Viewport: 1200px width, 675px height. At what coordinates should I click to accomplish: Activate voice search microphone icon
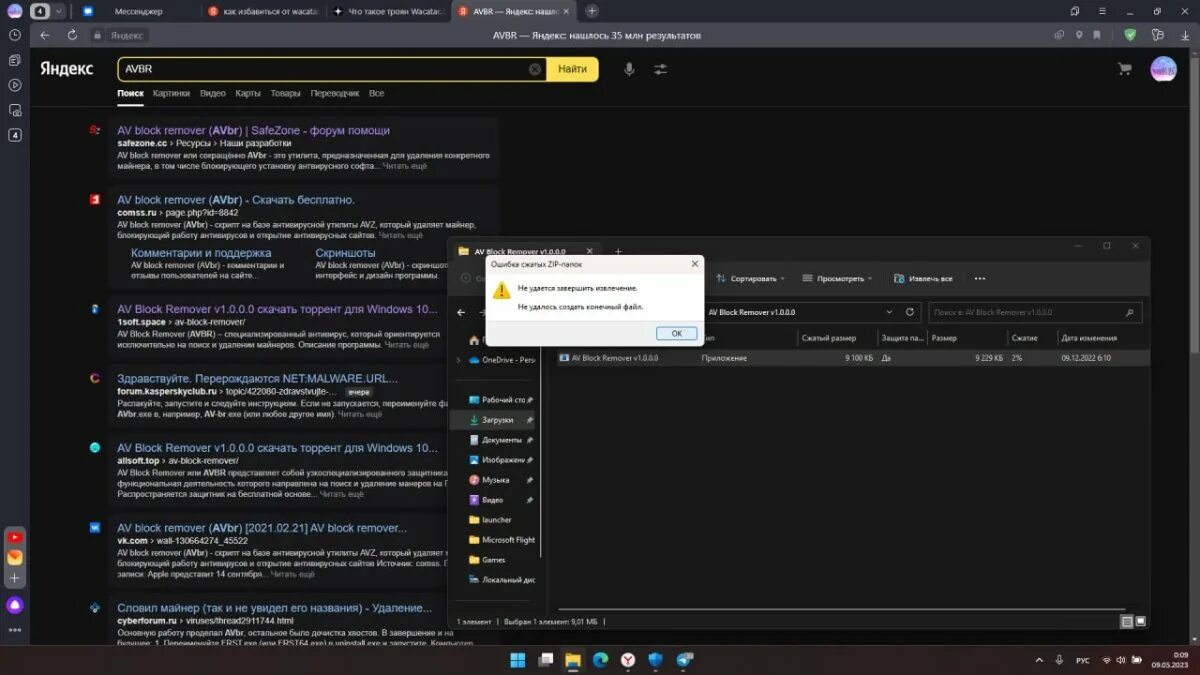point(629,69)
